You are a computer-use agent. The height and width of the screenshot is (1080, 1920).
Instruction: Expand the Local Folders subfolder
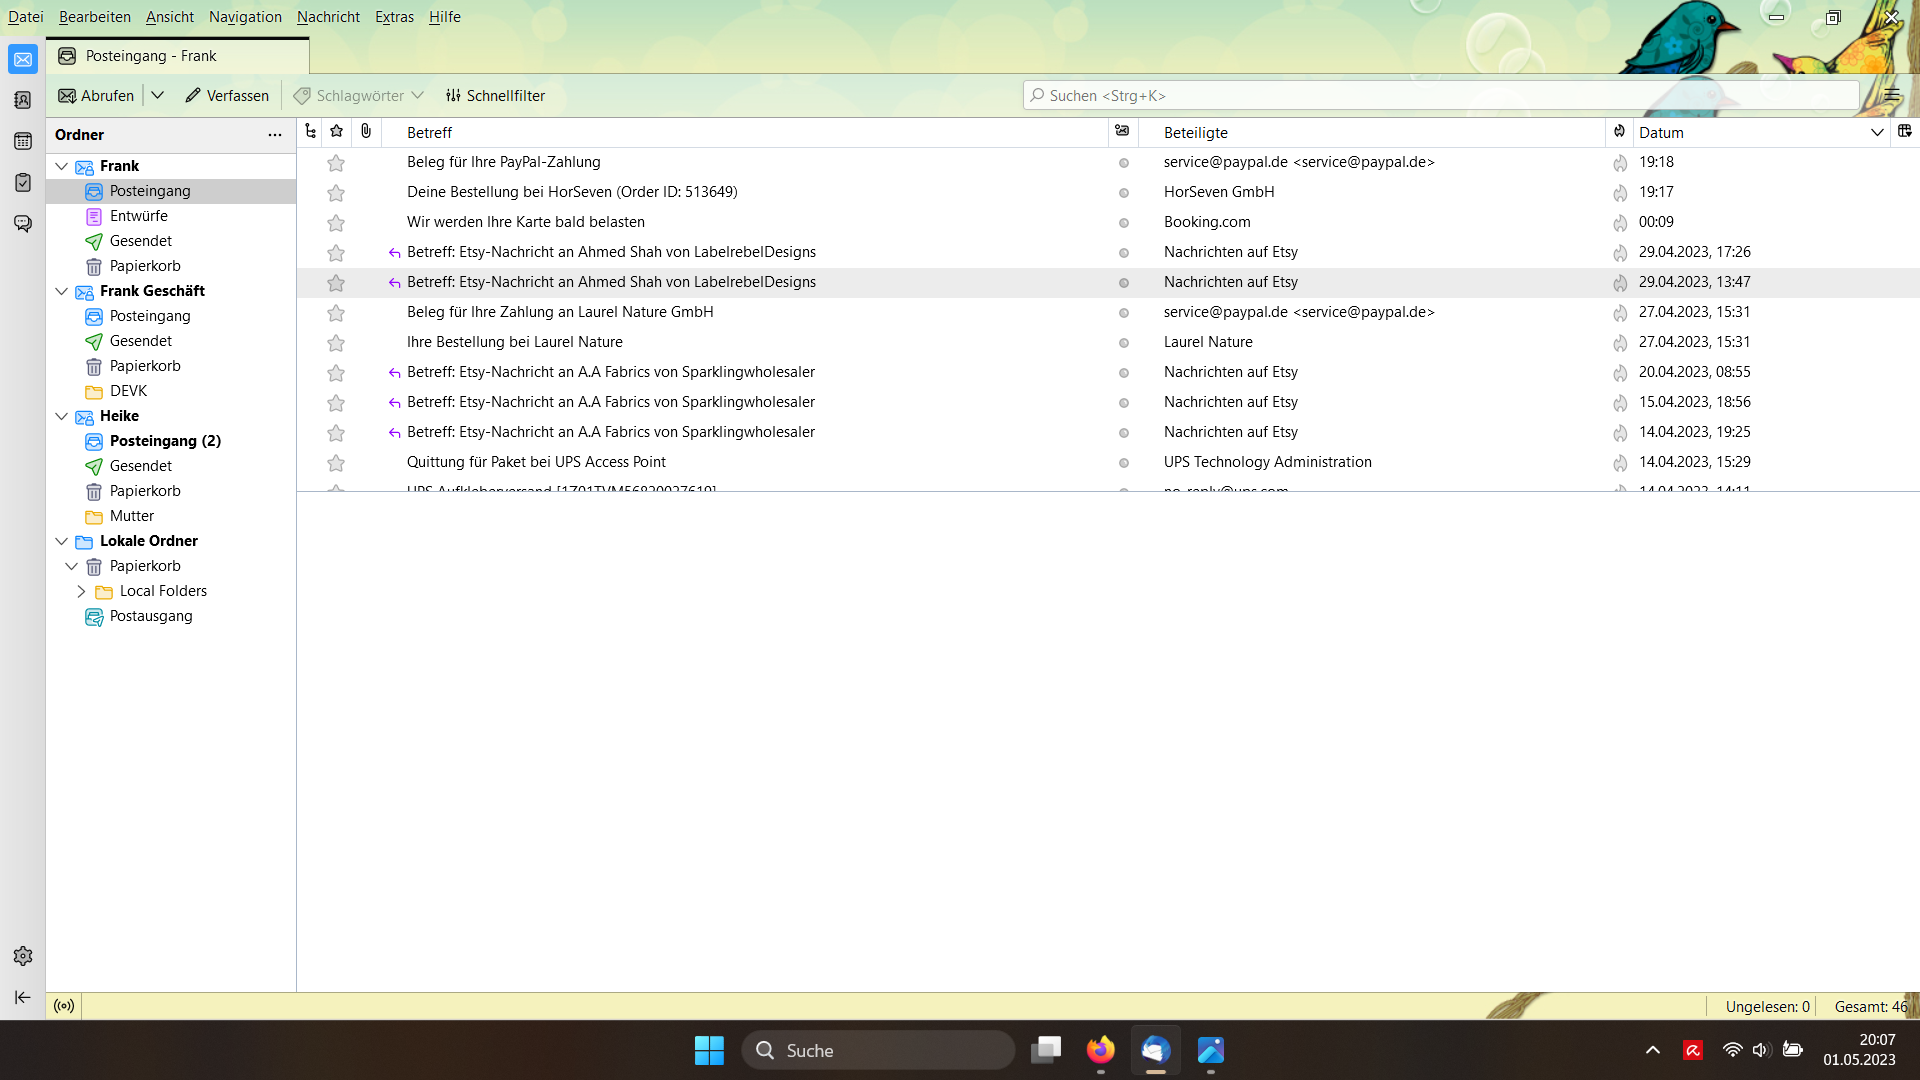point(81,591)
